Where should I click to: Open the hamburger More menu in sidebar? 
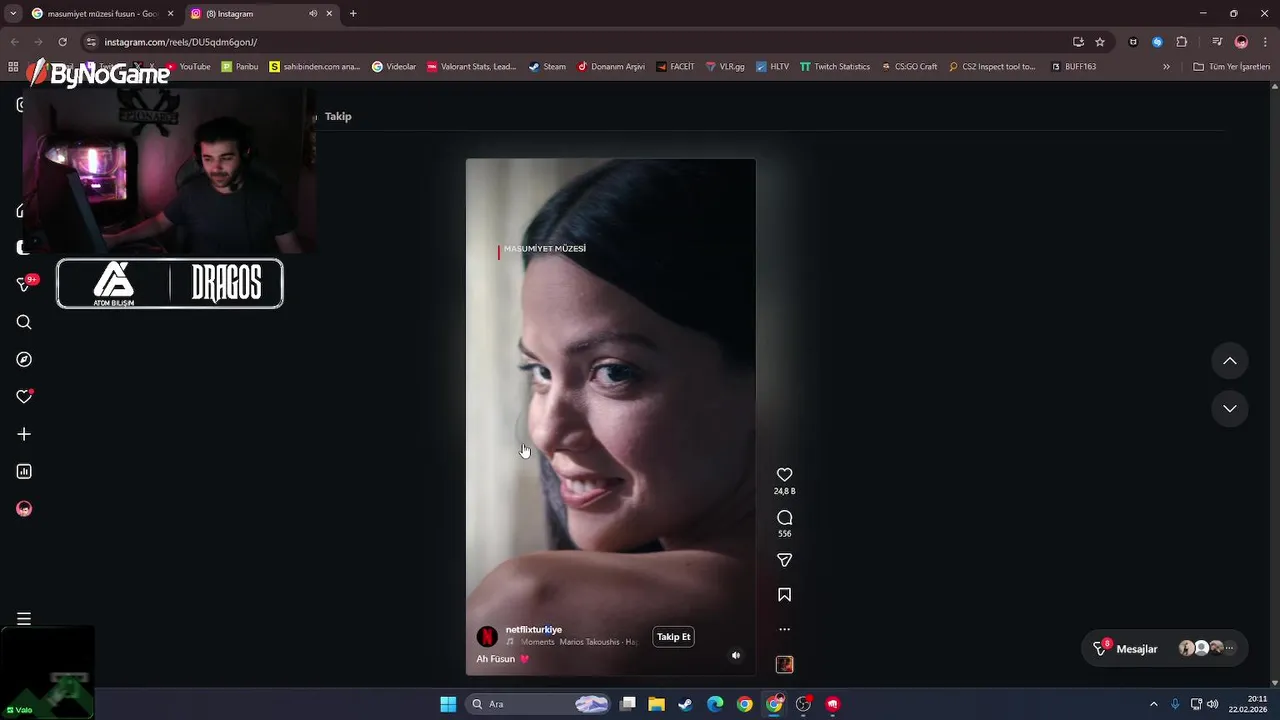tap(24, 619)
